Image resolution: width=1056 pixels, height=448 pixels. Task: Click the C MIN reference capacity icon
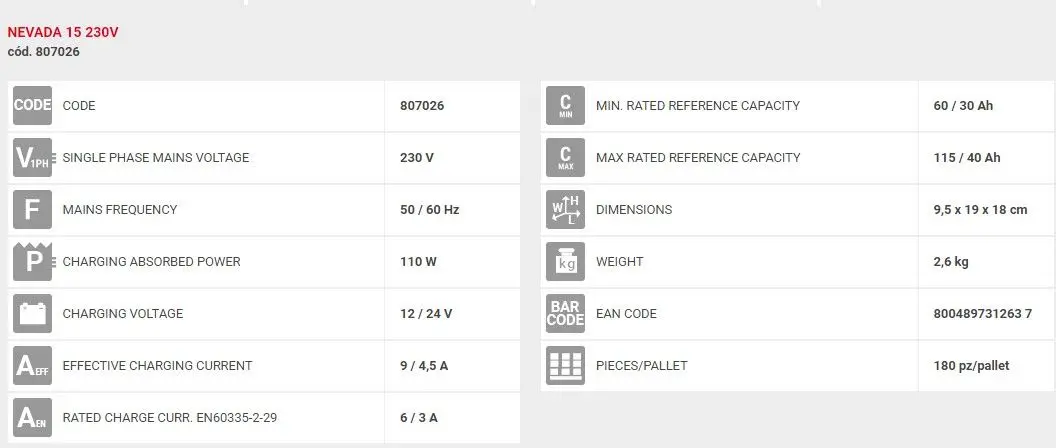566,106
